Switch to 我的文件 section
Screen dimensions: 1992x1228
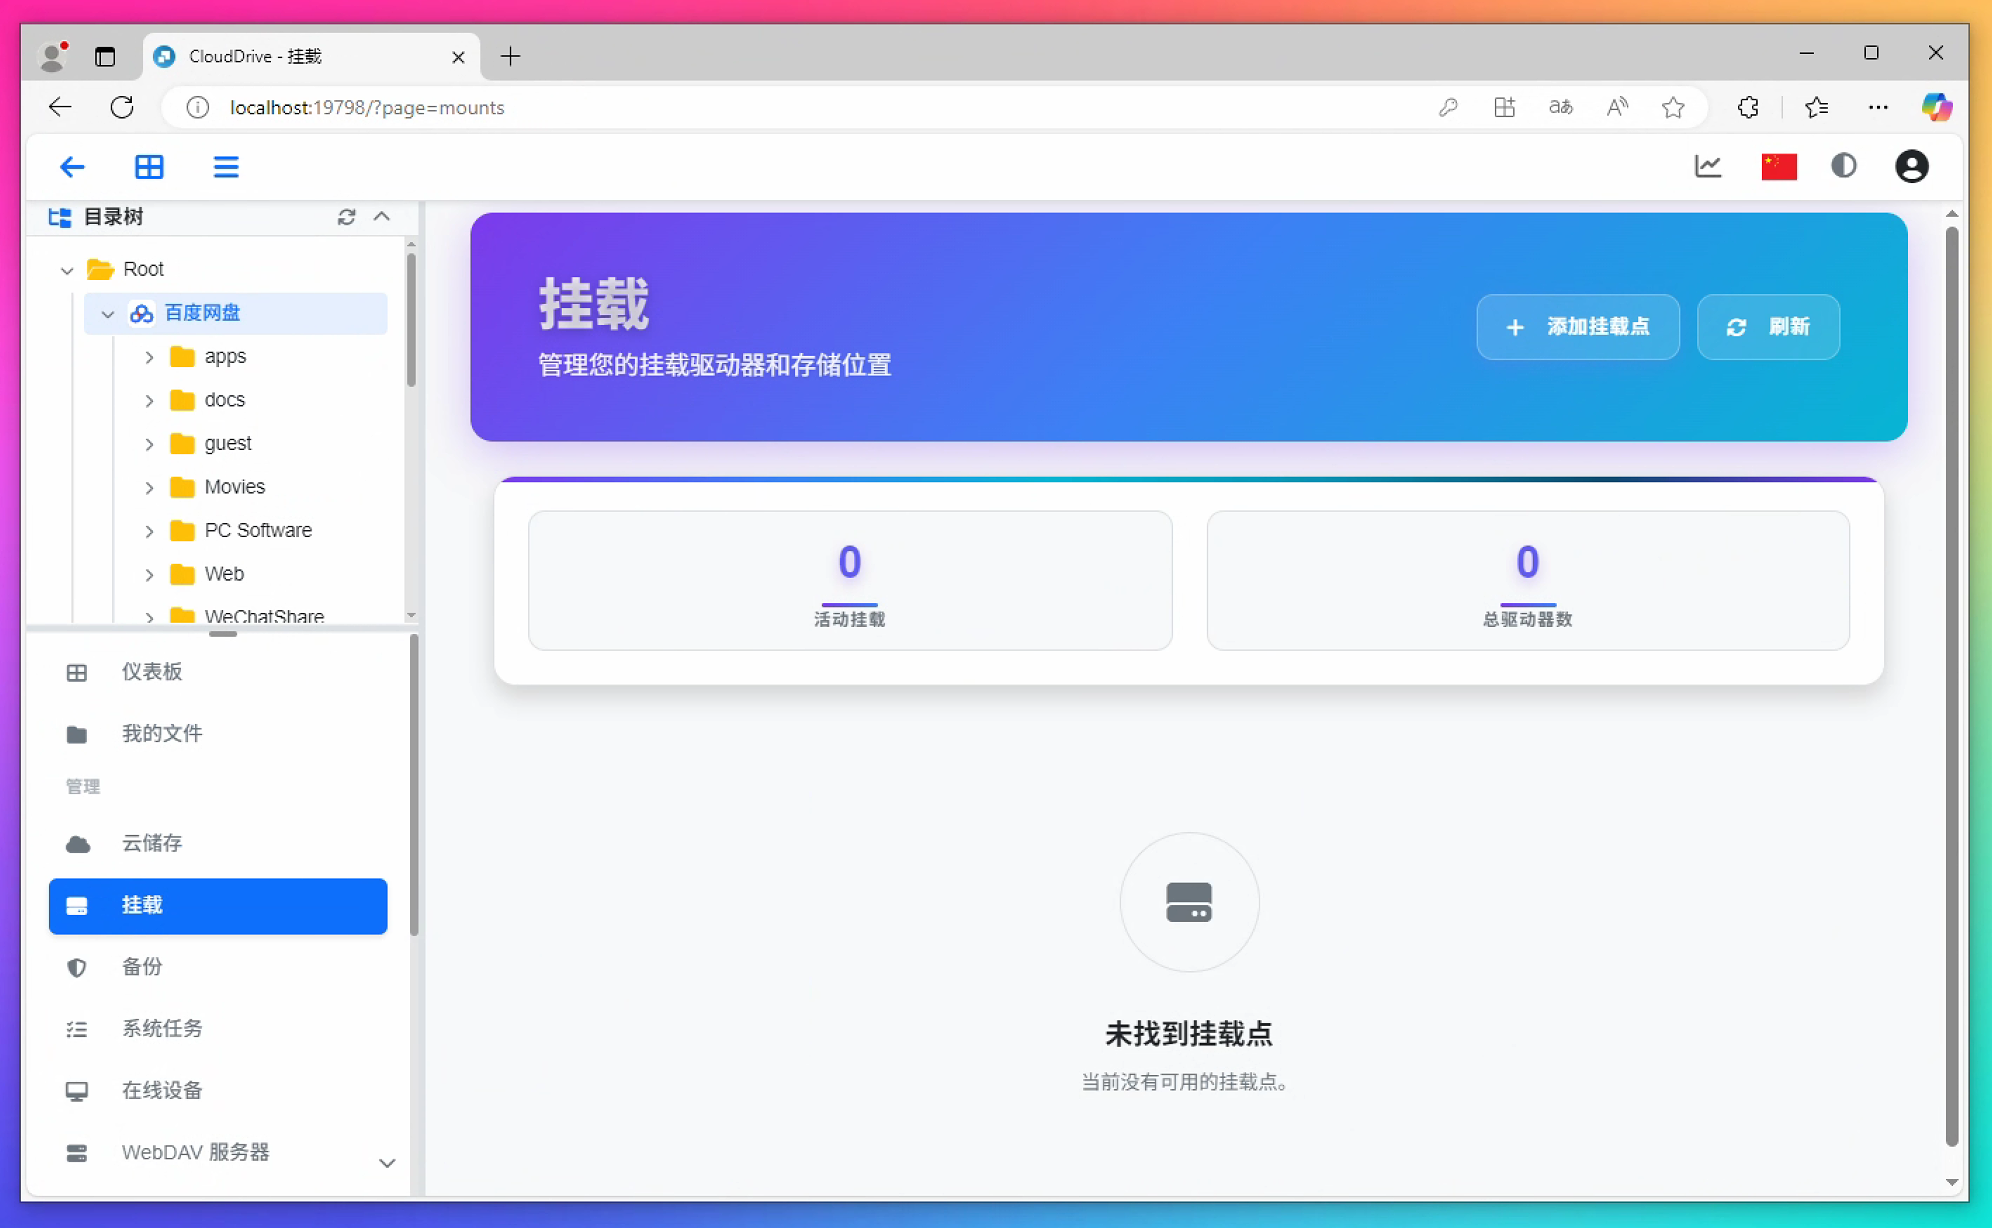162,733
